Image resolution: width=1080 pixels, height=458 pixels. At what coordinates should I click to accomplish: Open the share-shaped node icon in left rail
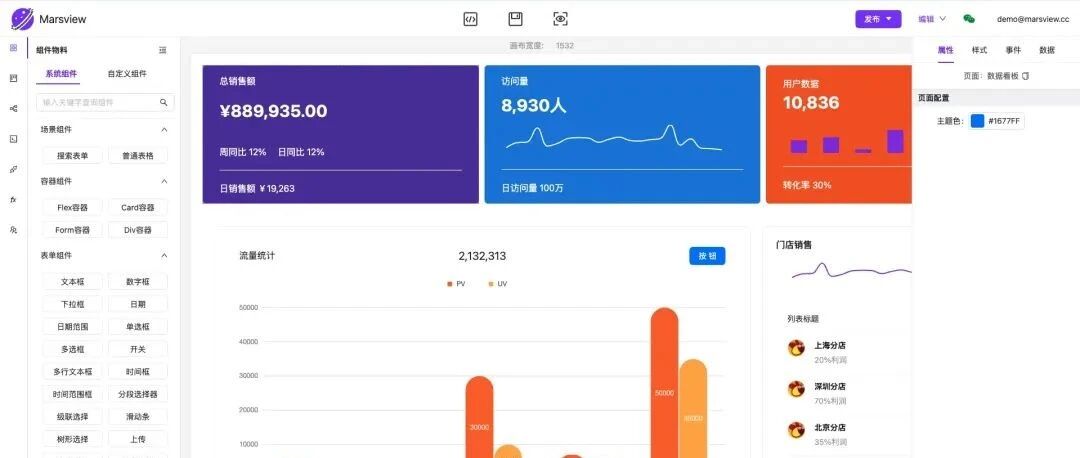point(13,108)
